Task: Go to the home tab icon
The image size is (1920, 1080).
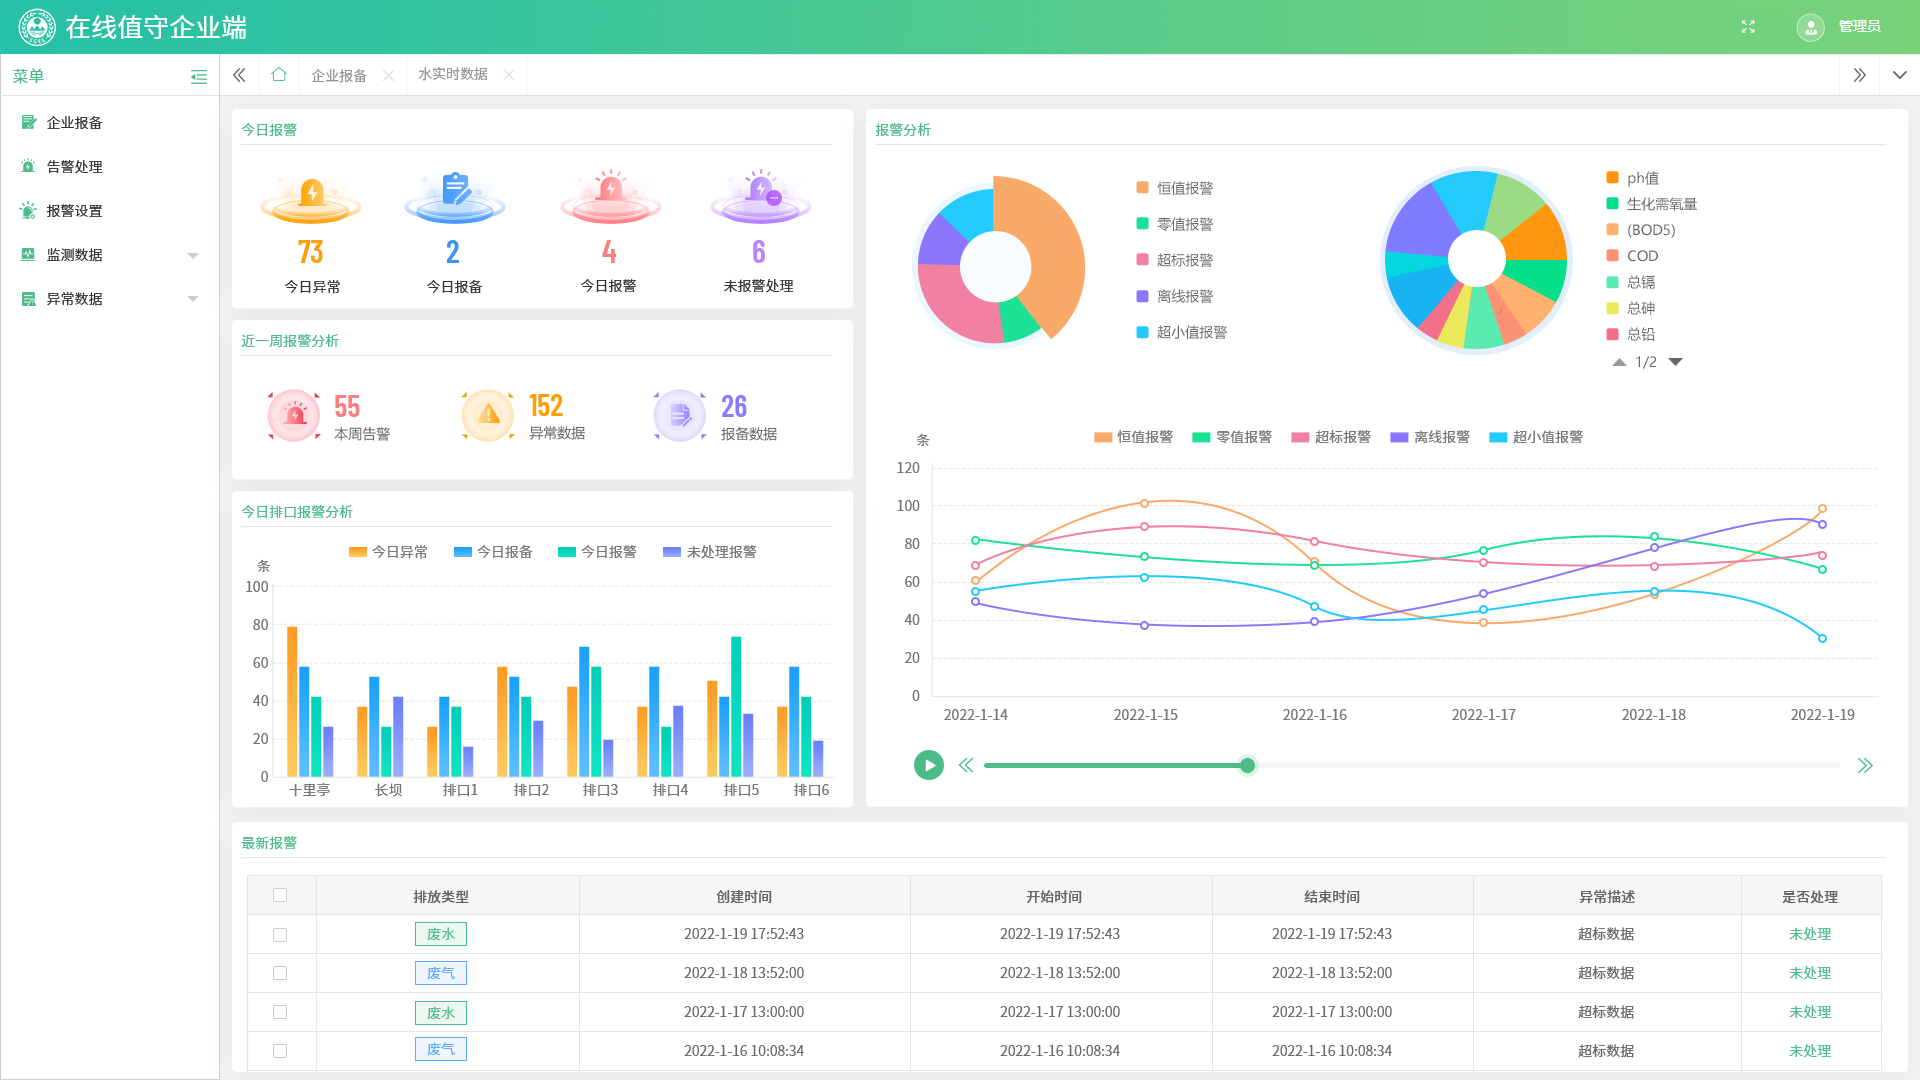Action: 279,74
